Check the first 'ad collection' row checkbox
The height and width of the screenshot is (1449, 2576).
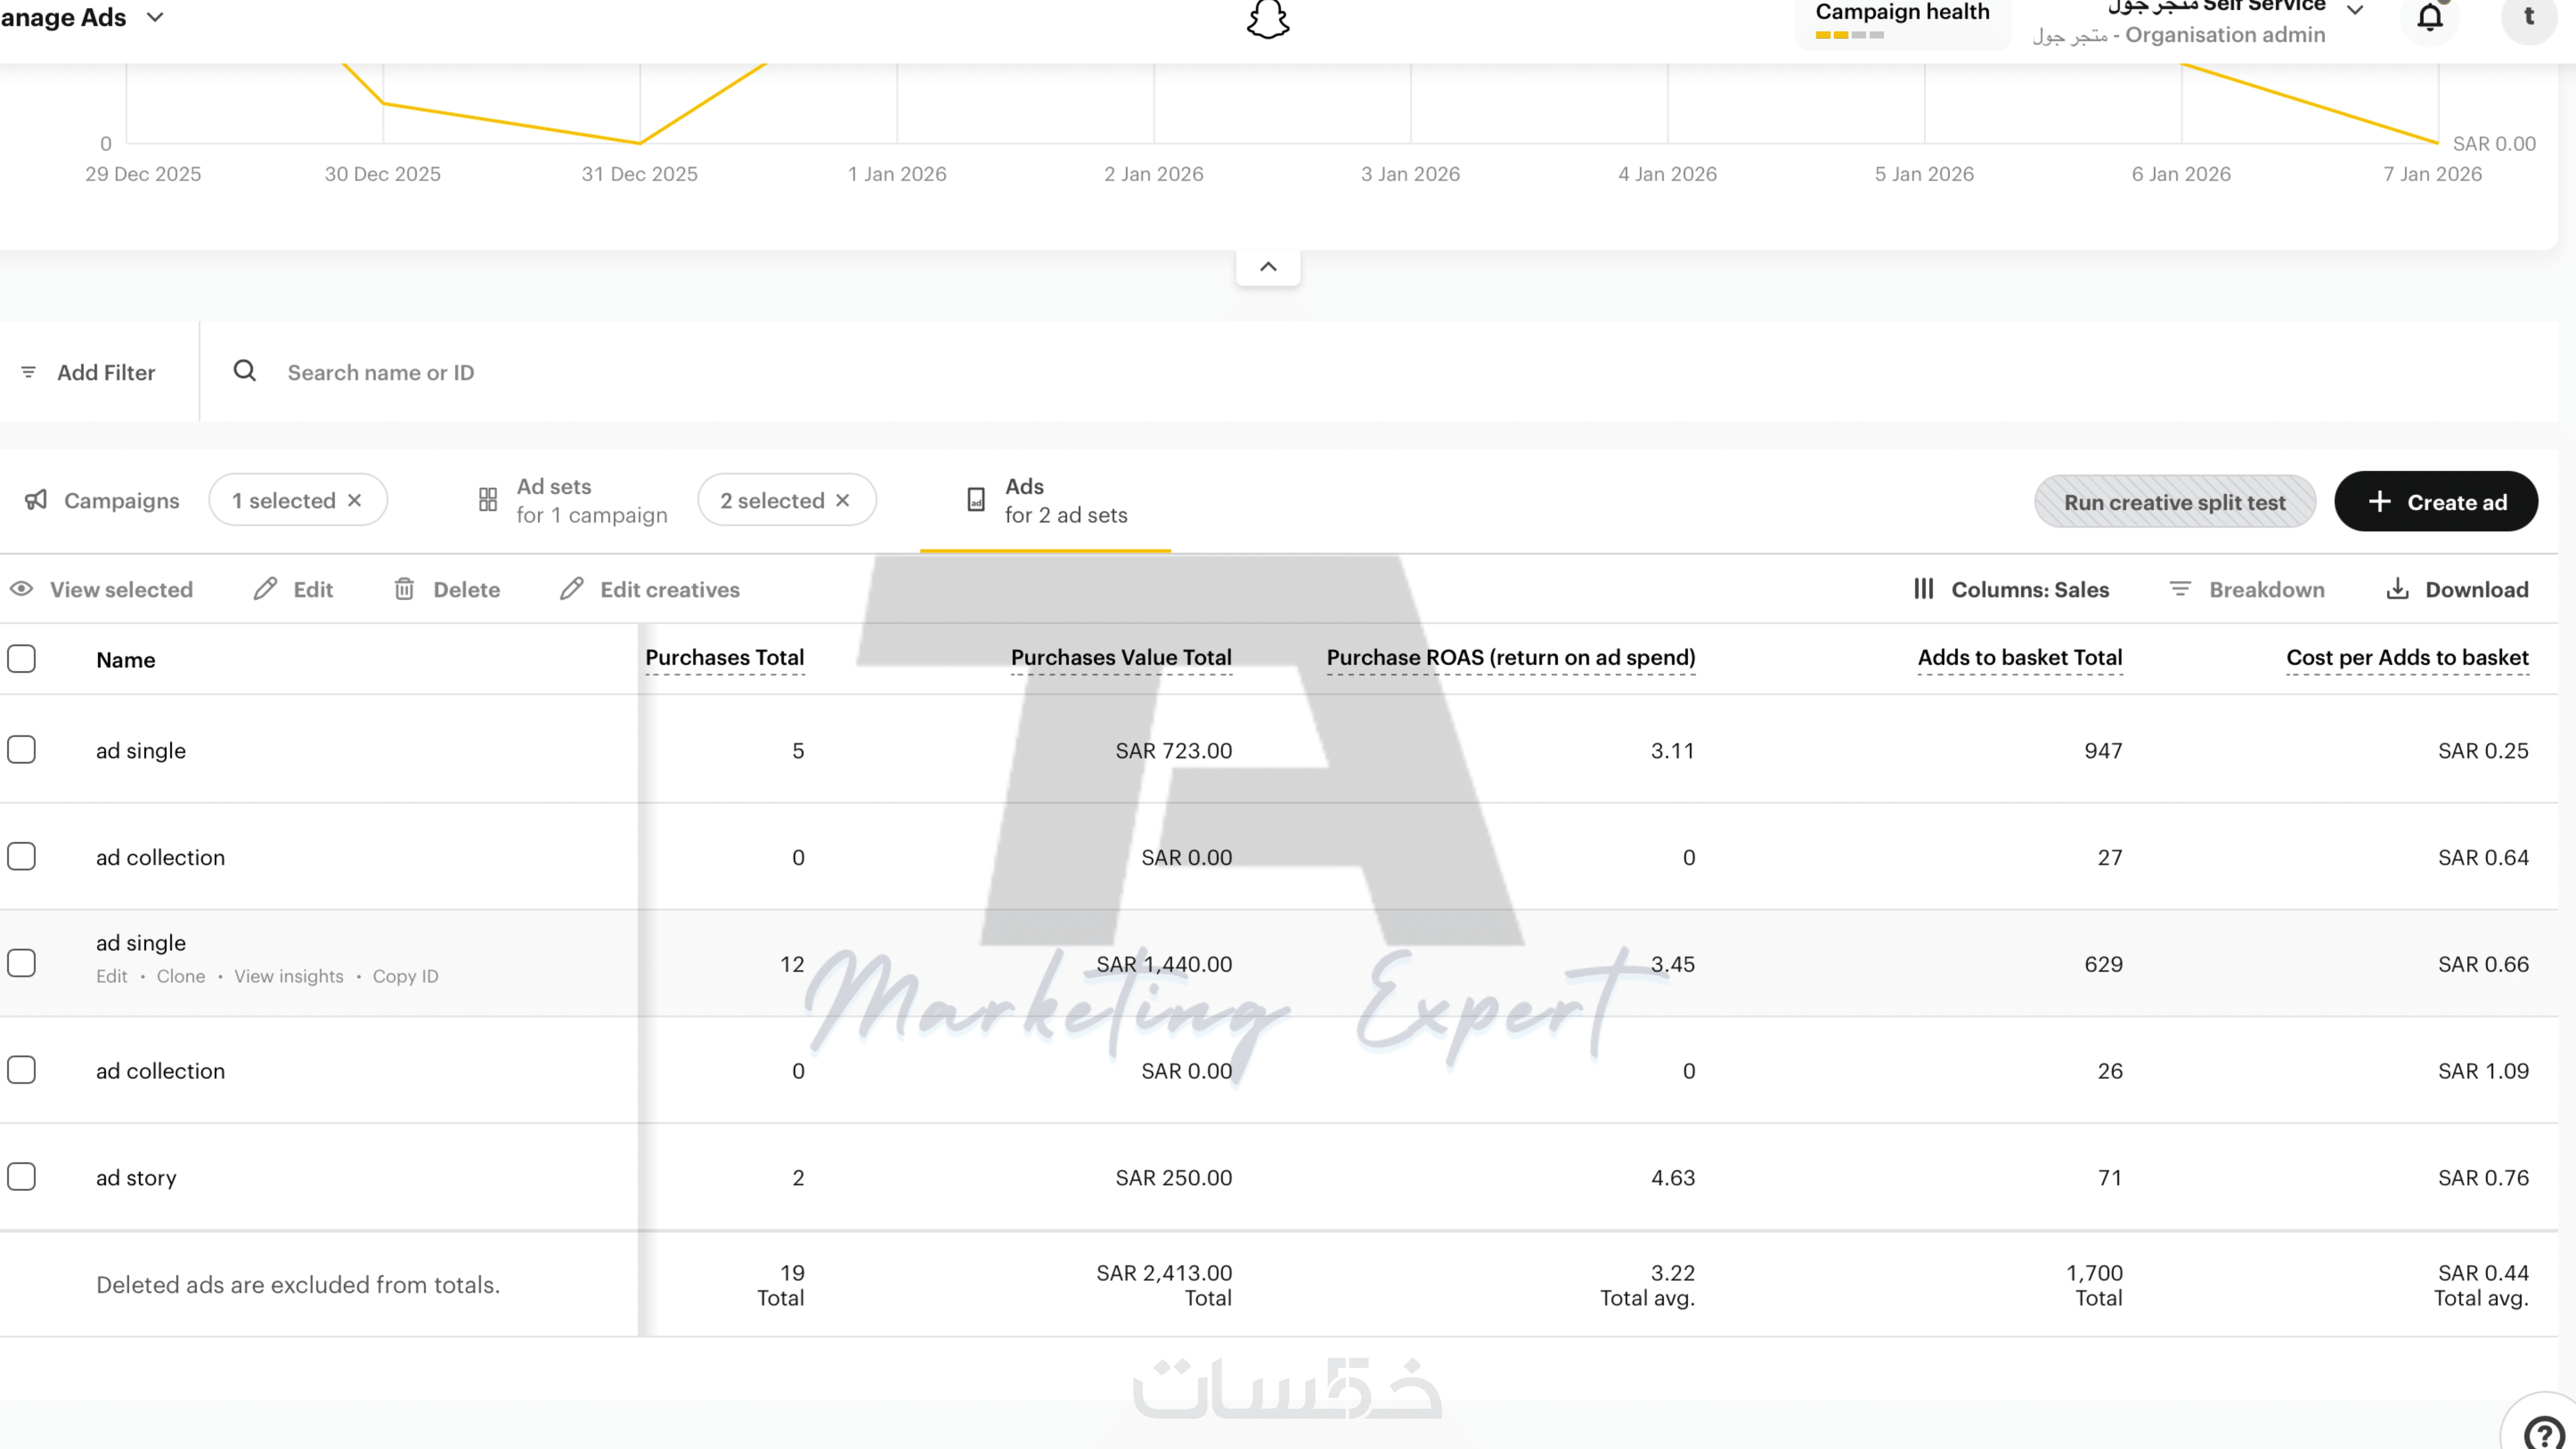click(x=21, y=857)
